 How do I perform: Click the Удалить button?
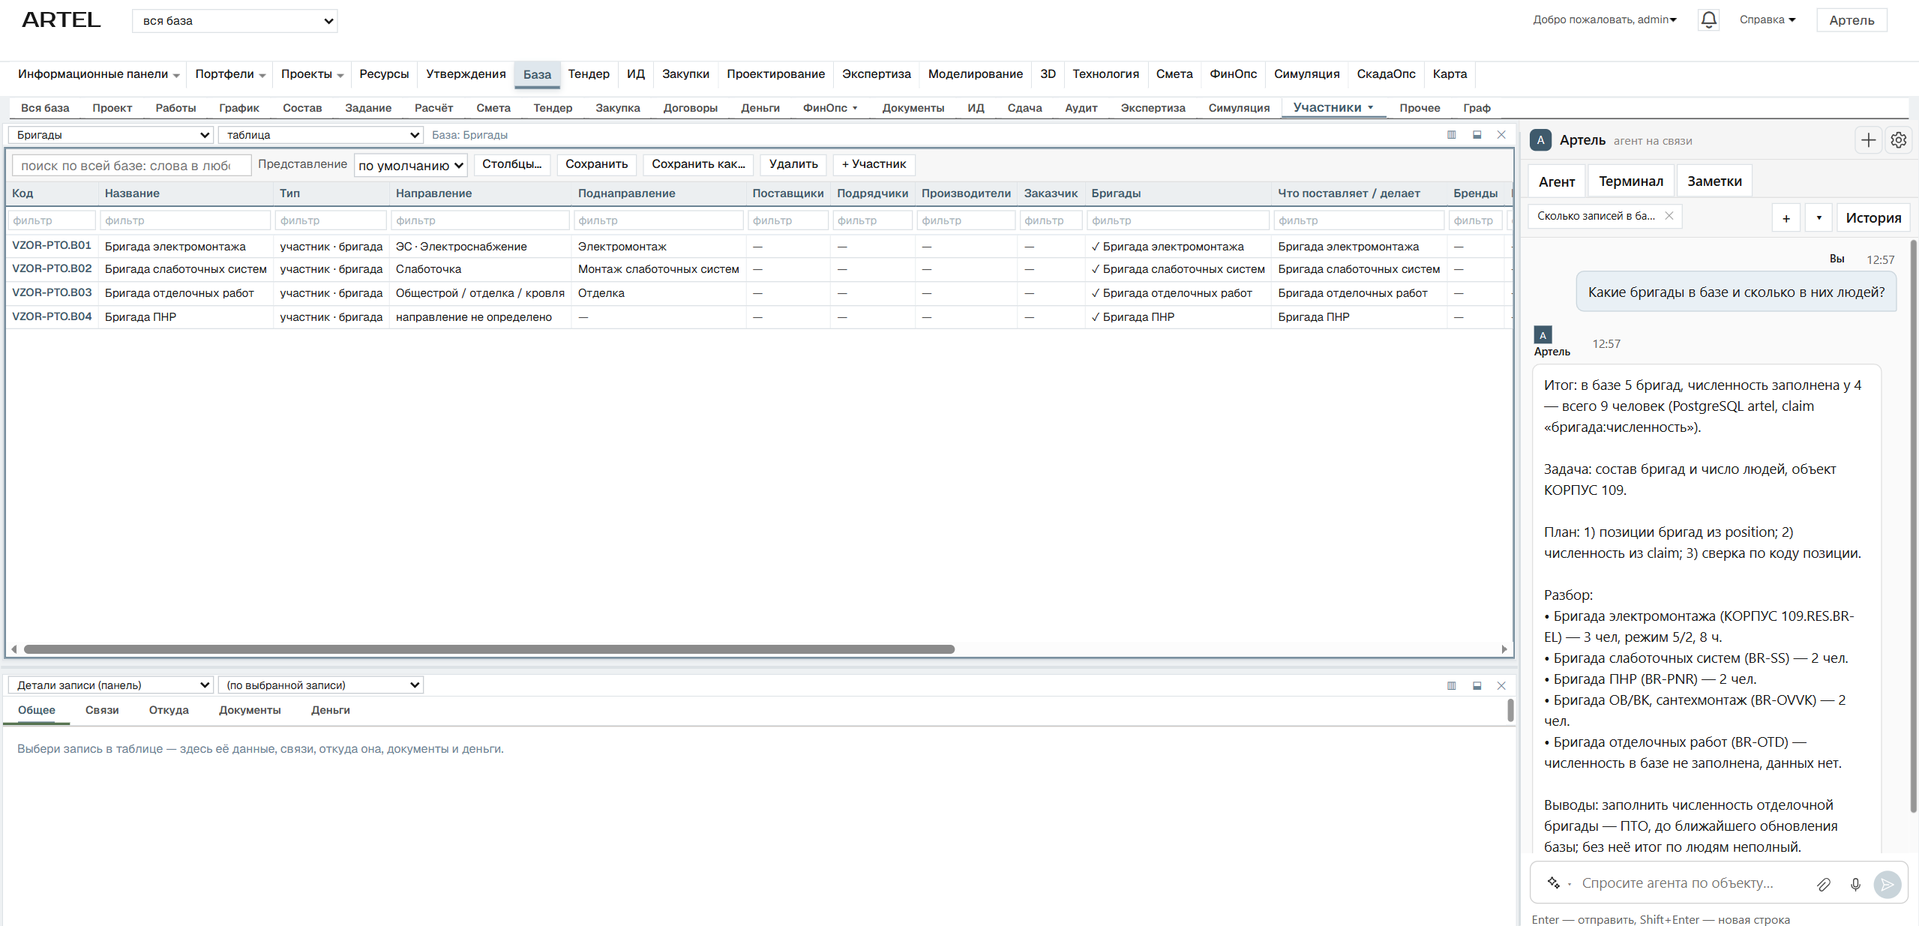click(x=793, y=164)
